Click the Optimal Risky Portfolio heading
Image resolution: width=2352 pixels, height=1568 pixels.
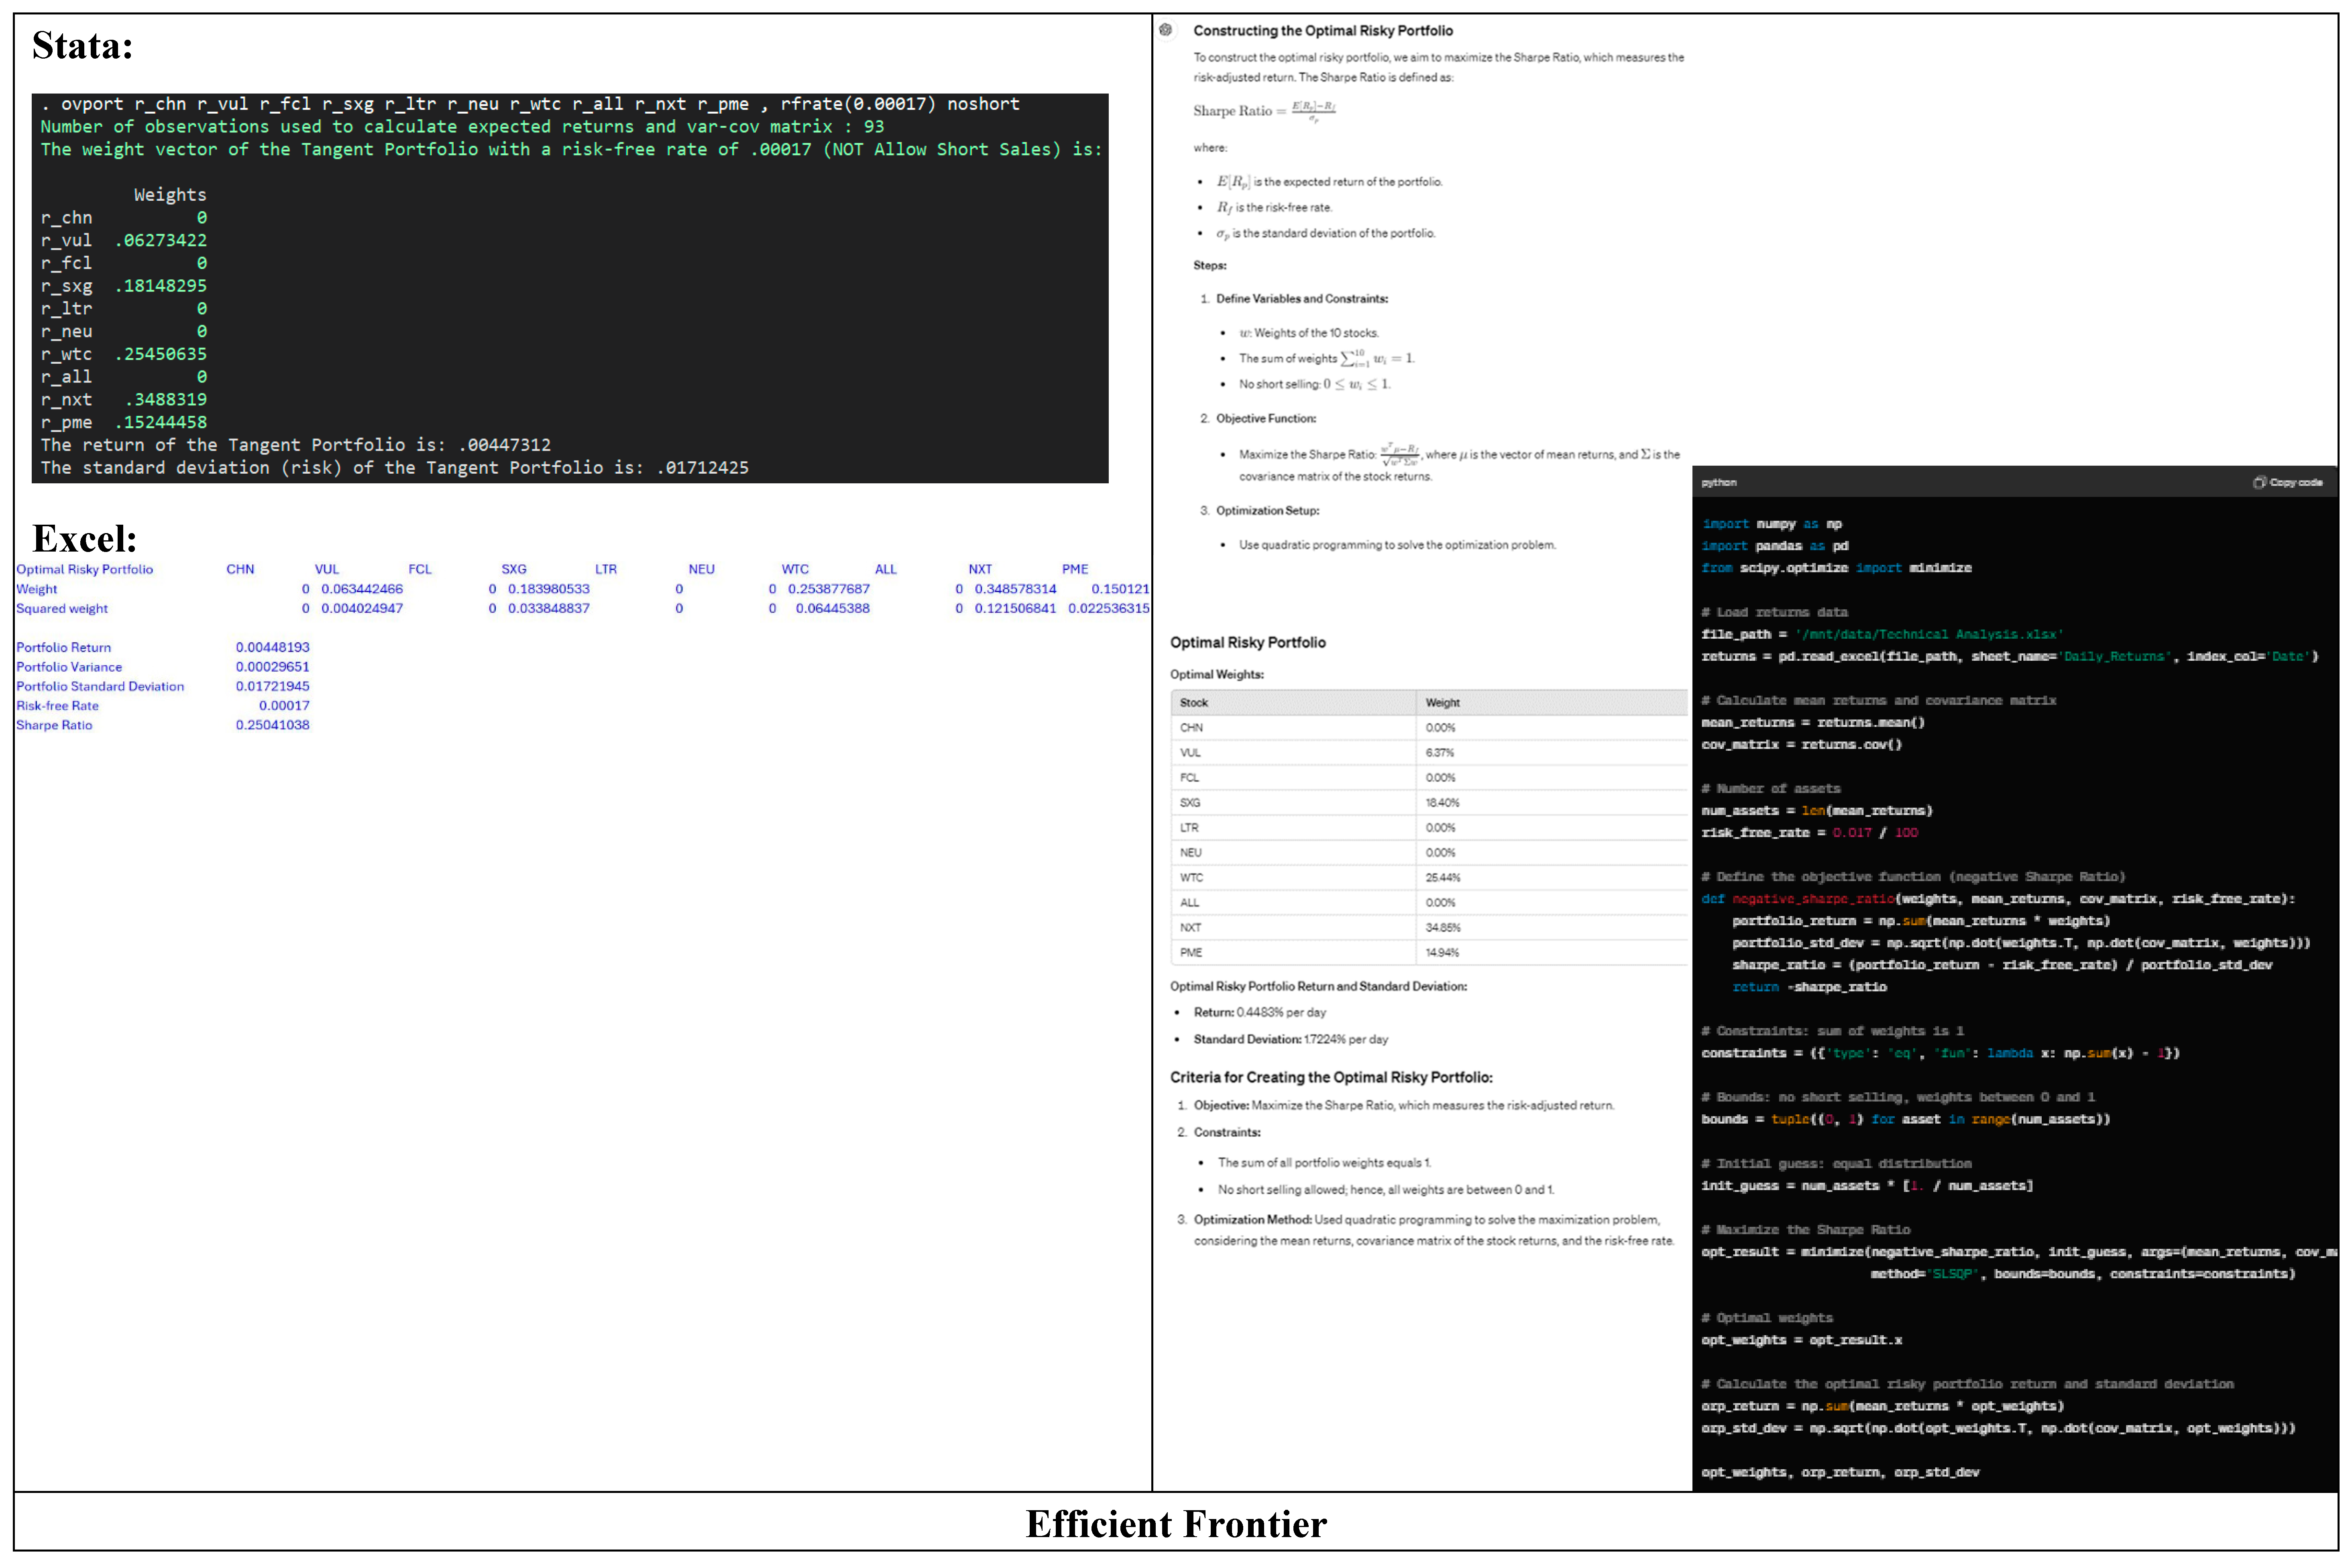tap(1249, 642)
